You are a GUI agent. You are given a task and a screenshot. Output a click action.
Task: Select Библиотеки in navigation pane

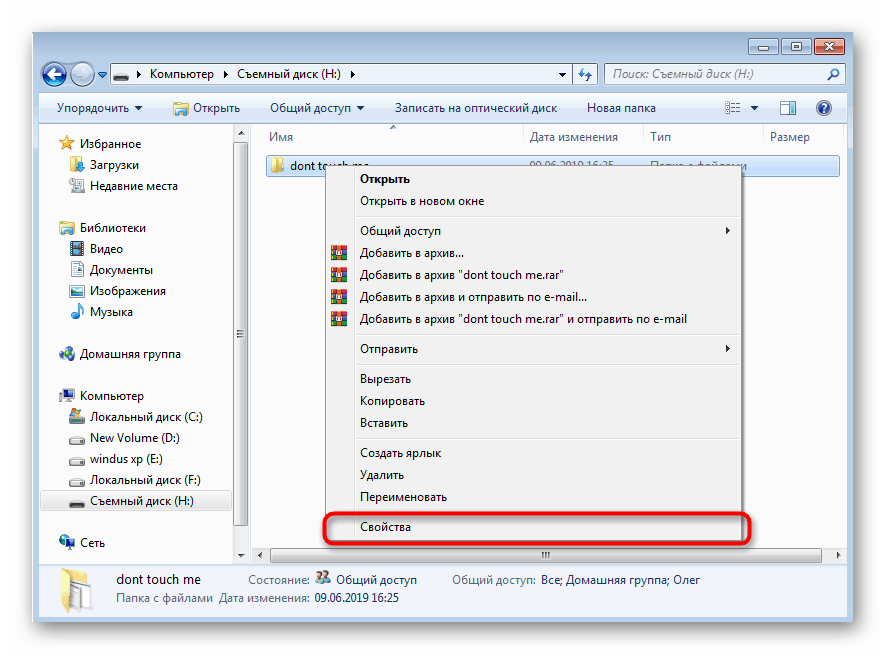[112, 228]
